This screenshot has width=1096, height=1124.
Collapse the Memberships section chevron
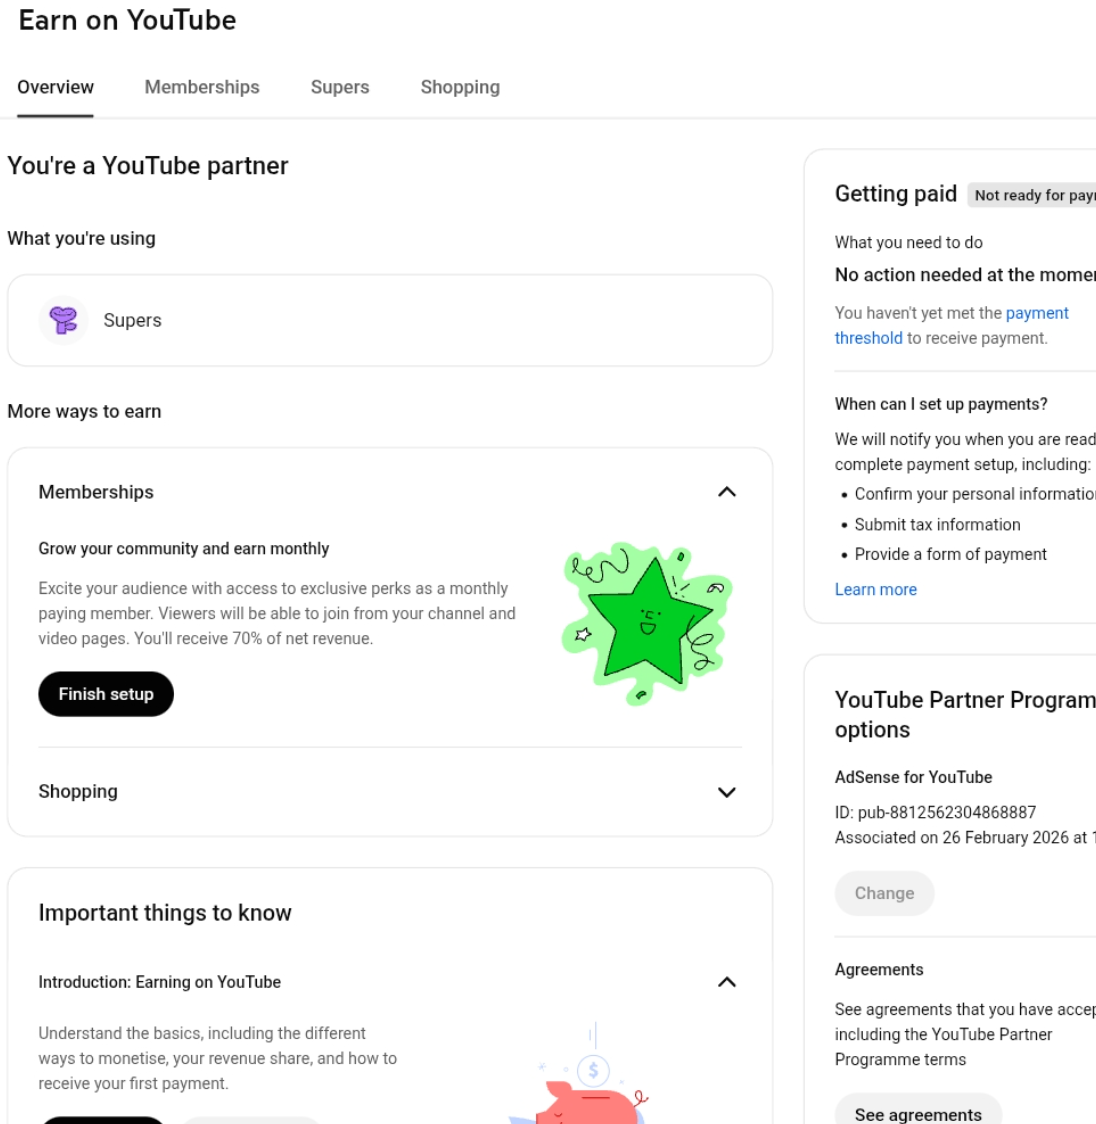pos(727,492)
